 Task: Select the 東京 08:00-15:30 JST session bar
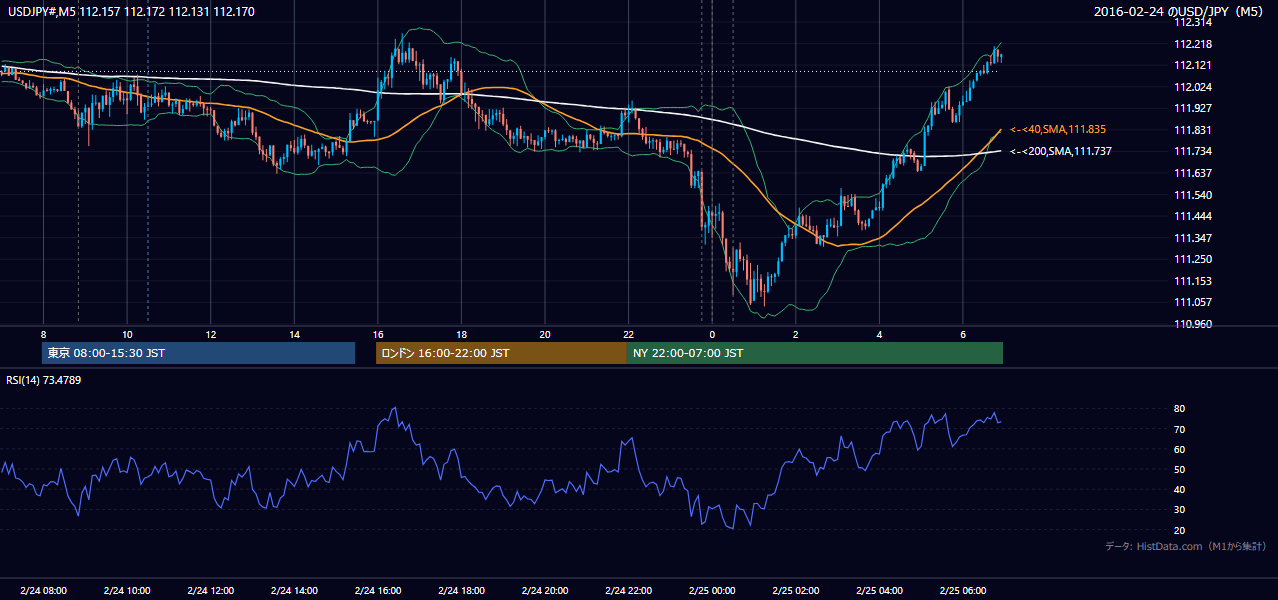coord(199,353)
